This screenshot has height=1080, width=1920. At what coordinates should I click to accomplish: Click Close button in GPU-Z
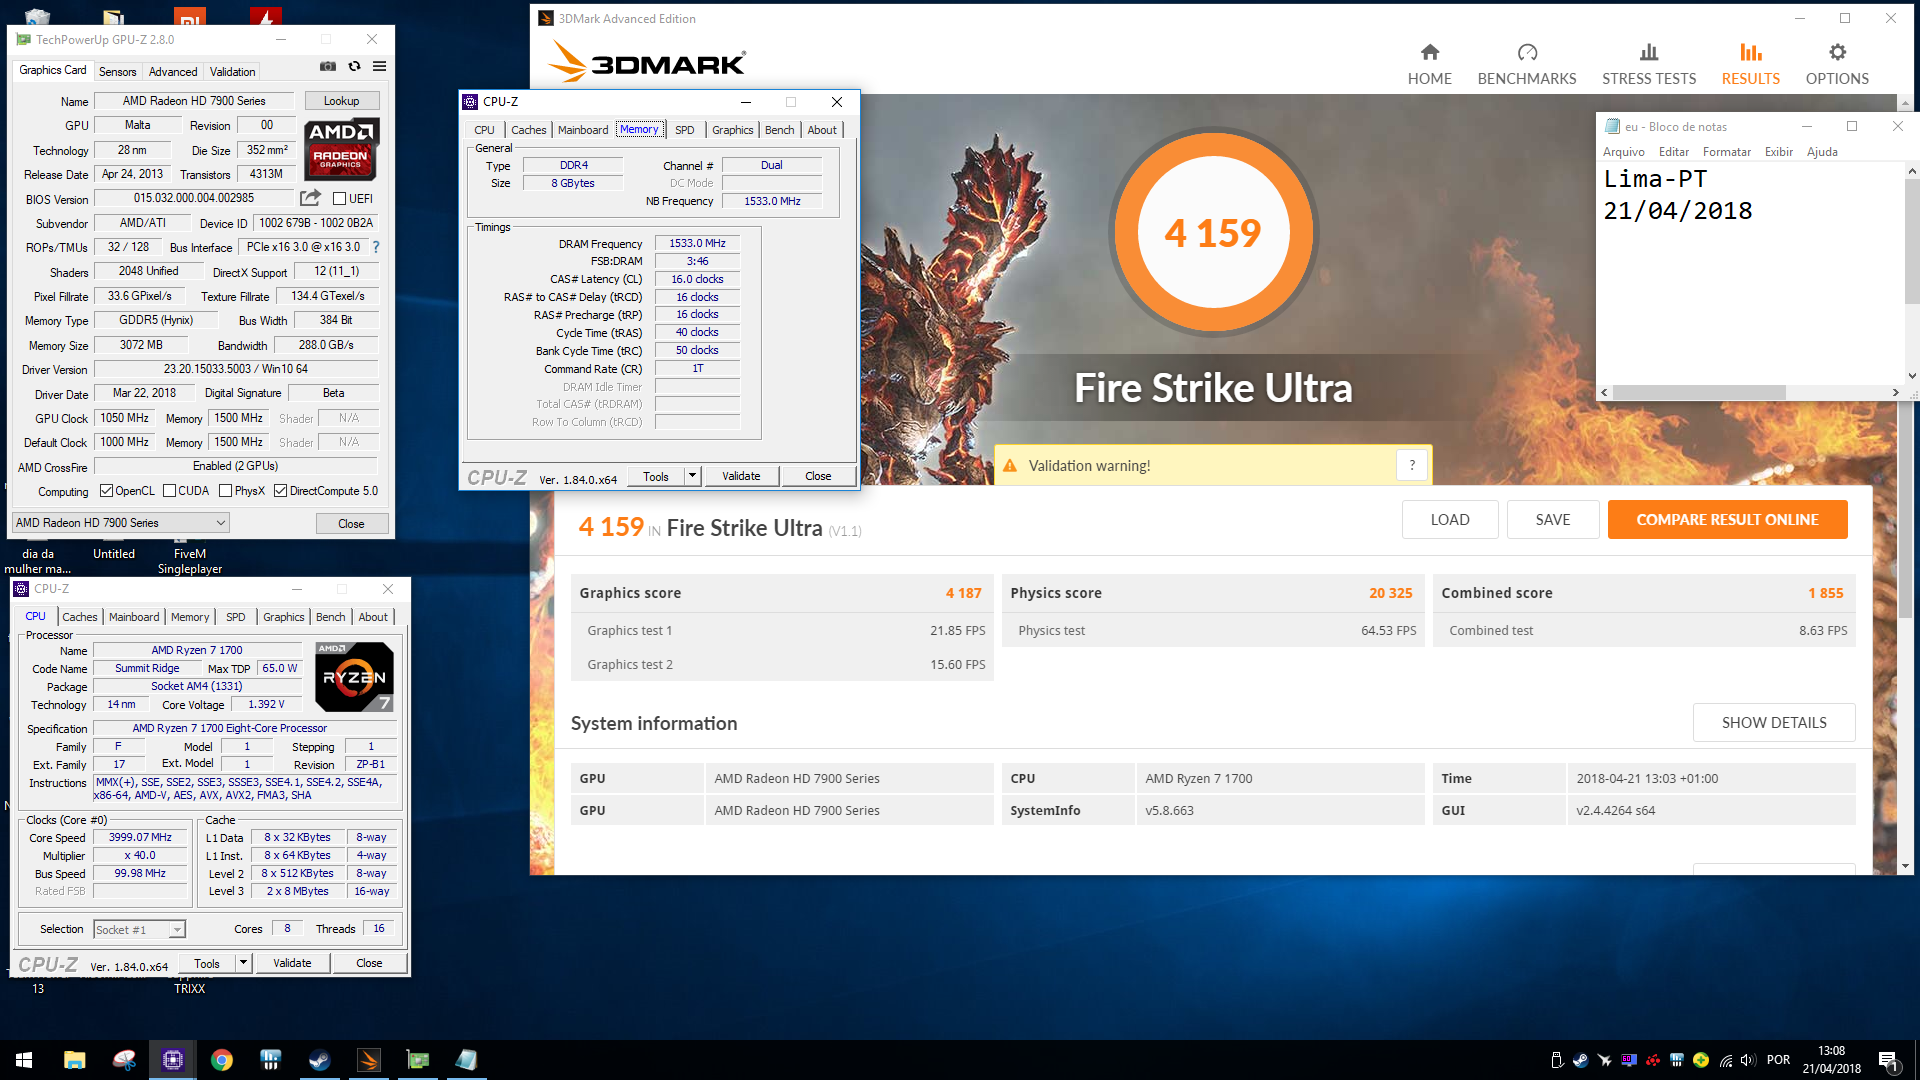click(x=351, y=523)
